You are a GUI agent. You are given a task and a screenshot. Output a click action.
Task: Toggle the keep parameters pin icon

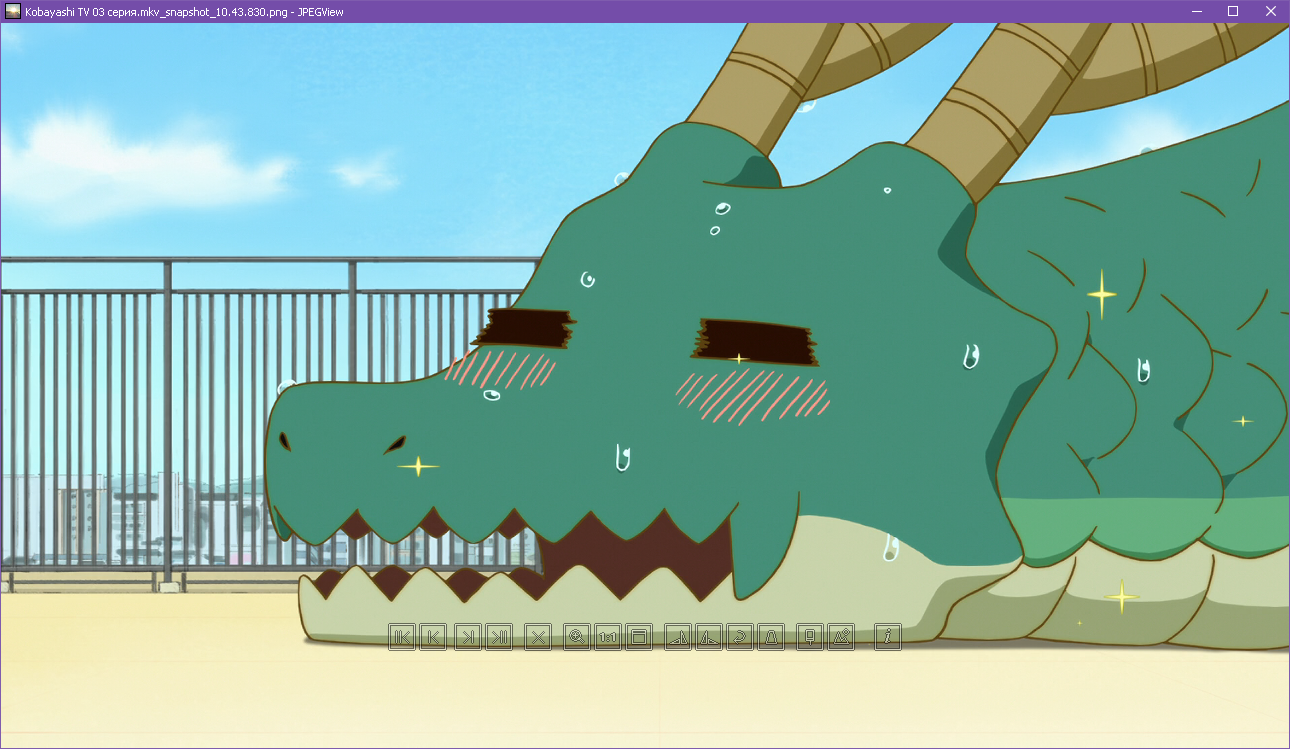pyautogui.click(x=810, y=637)
